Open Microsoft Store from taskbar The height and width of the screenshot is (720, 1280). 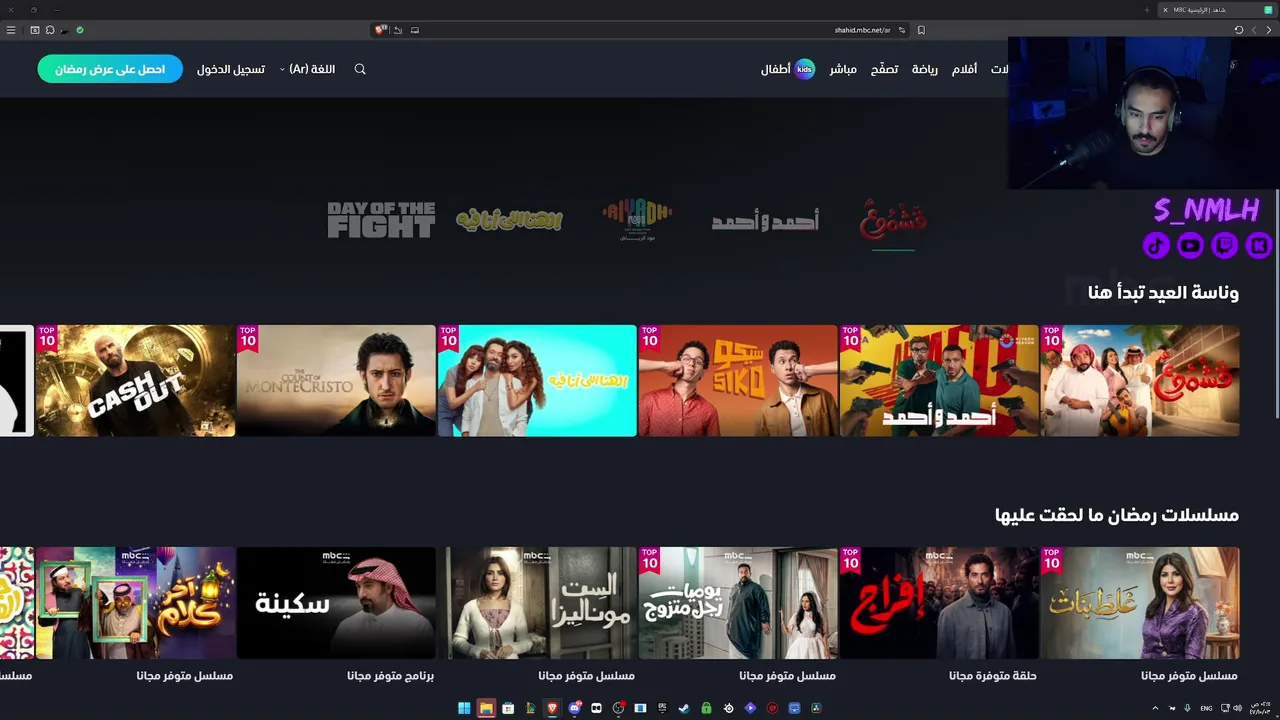tap(508, 708)
